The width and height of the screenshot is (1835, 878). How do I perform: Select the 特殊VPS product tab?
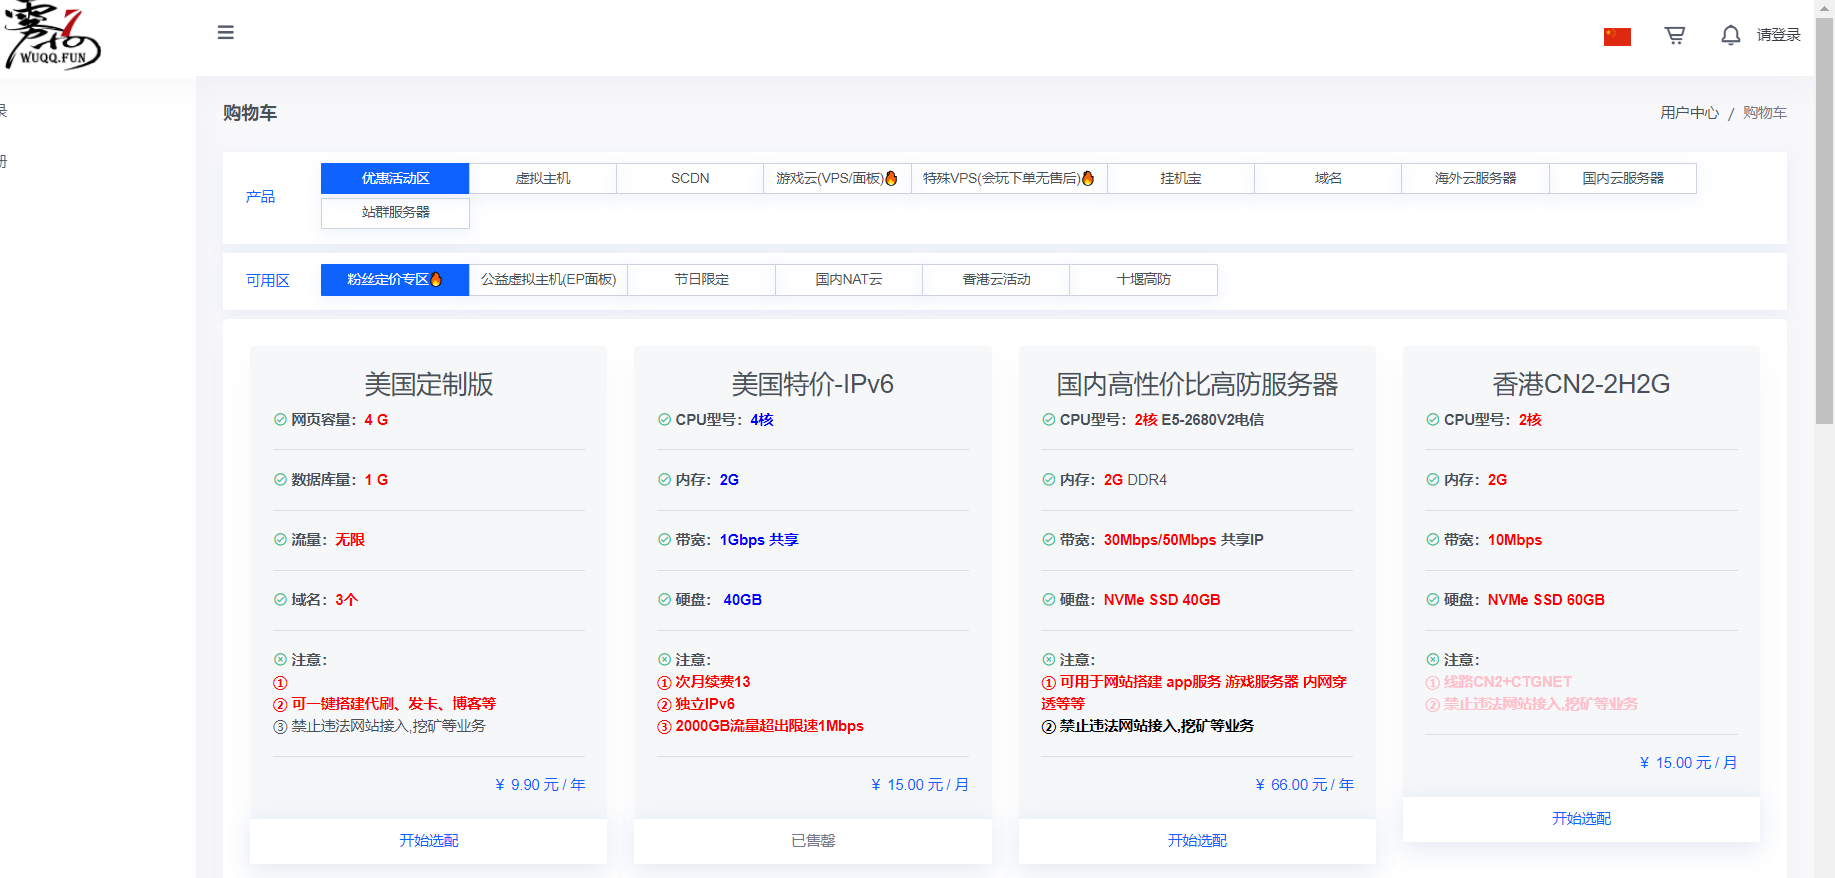point(1009,178)
